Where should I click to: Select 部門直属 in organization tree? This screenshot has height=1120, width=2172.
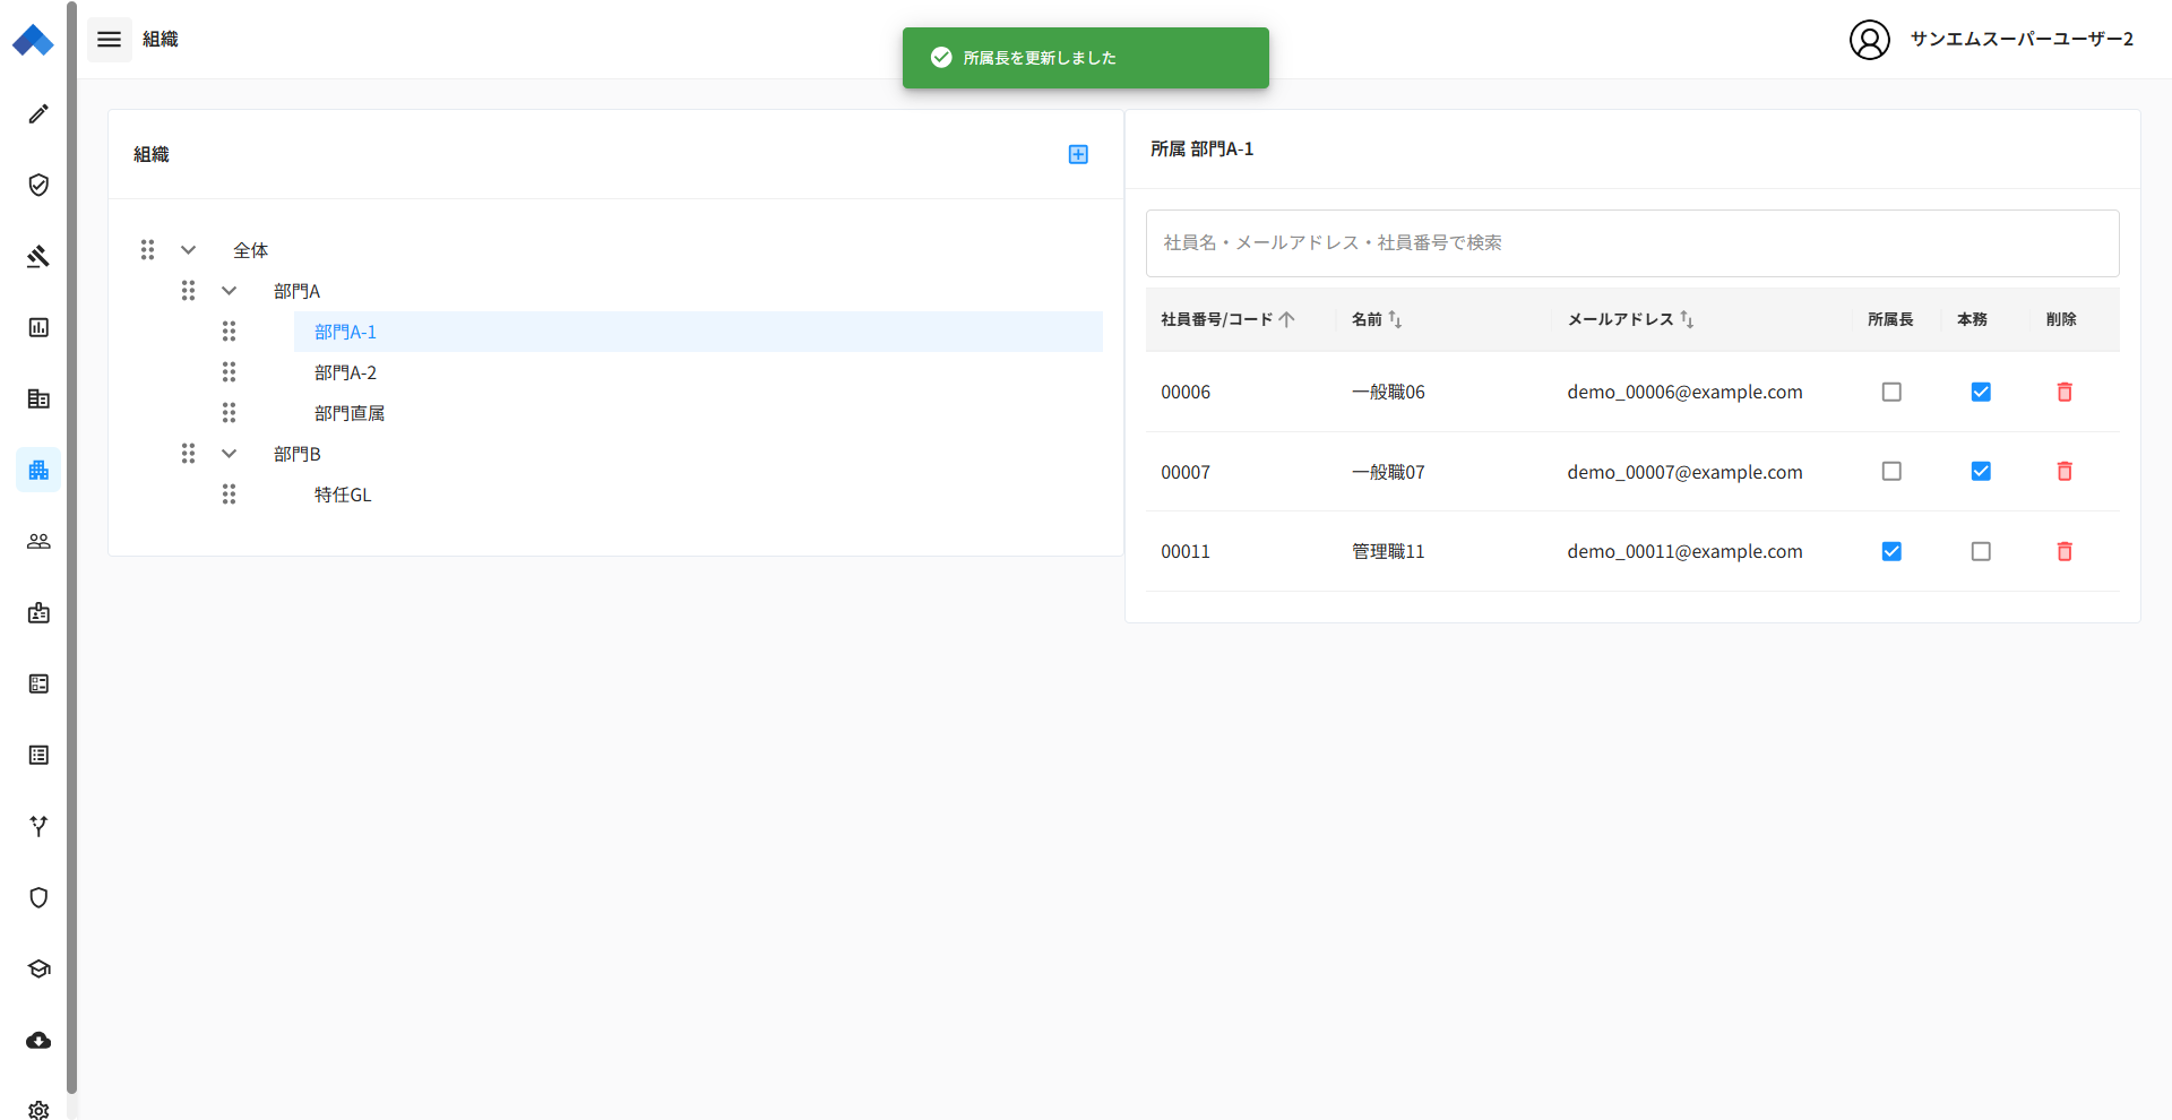click(349, 412)
